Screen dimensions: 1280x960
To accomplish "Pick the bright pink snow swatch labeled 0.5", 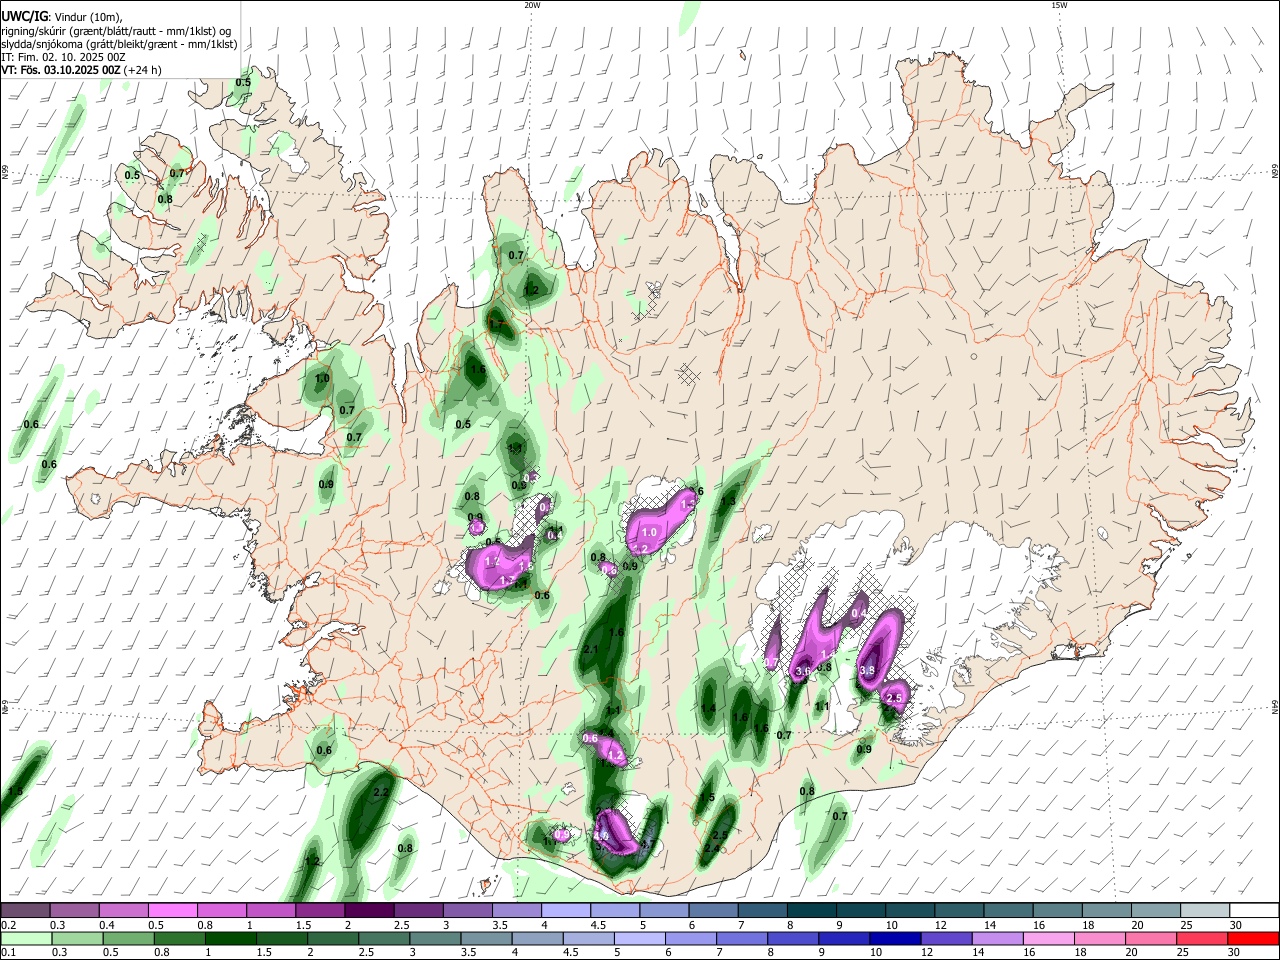I will coord(174,910).
